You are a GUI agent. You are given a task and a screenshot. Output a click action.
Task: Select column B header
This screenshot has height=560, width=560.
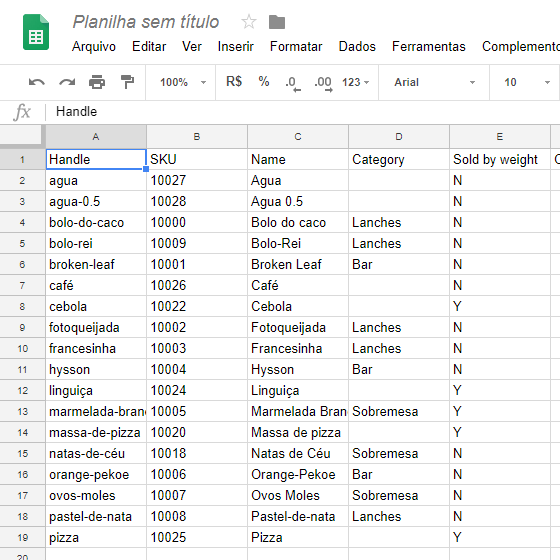pos(197,136)
